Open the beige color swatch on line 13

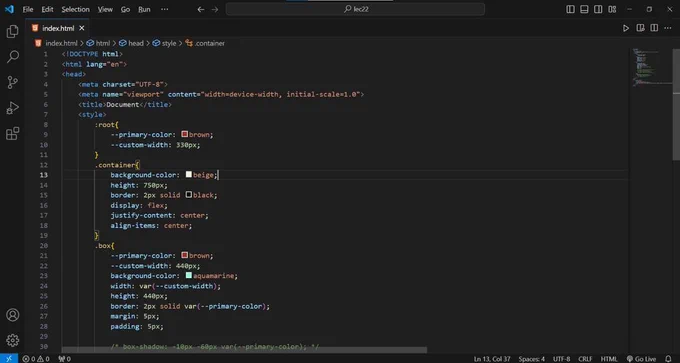tap(189, 175)
